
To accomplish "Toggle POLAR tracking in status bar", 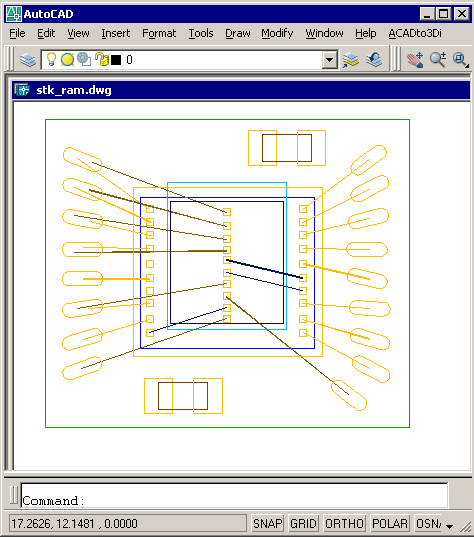I will (390, 523).
